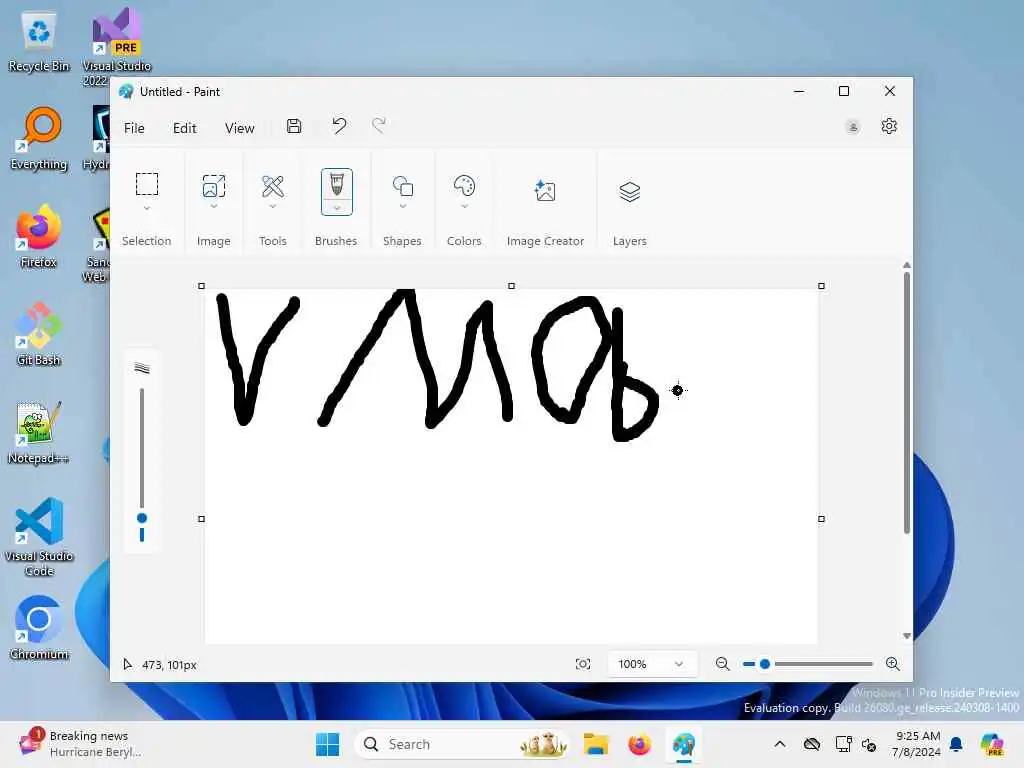Select the Git Bash desktop shortcut

39,334
